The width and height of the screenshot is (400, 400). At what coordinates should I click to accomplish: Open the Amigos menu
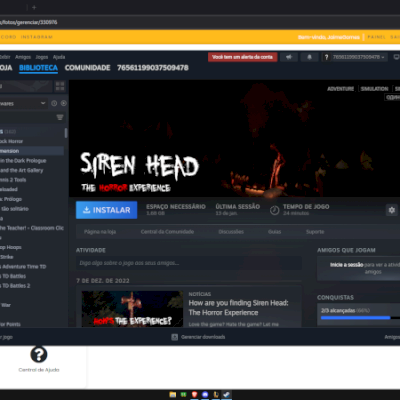pyautogui.click(x=23, y=57)
